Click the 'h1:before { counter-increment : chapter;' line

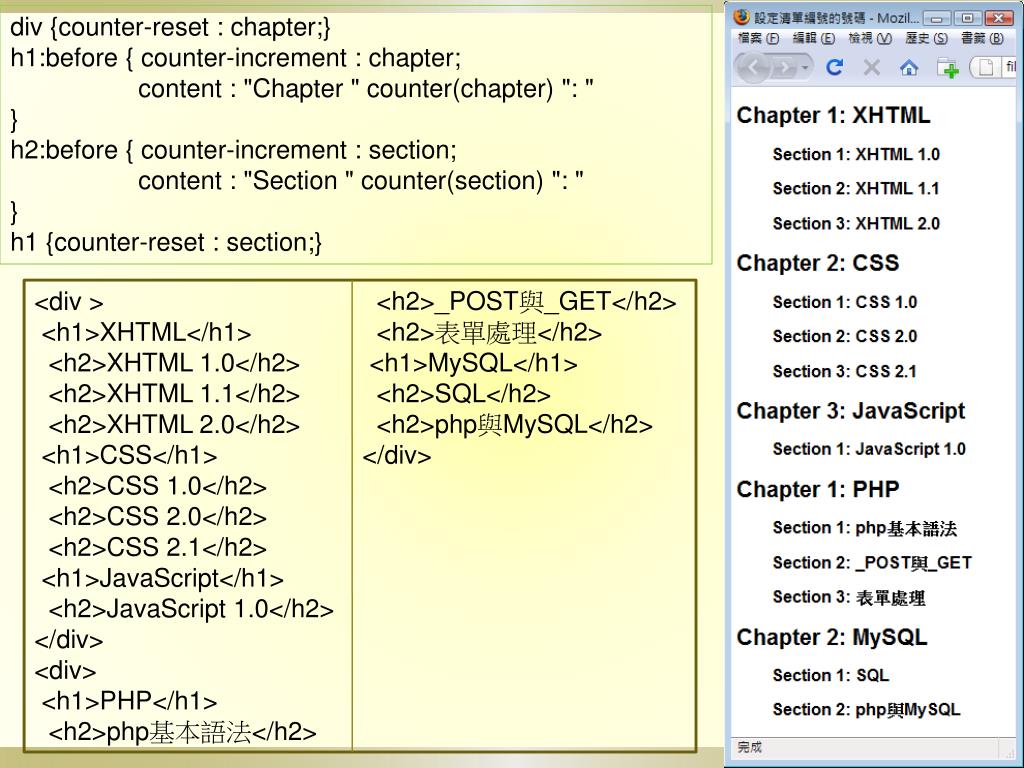pyautogui.click(x=236, y=58)
